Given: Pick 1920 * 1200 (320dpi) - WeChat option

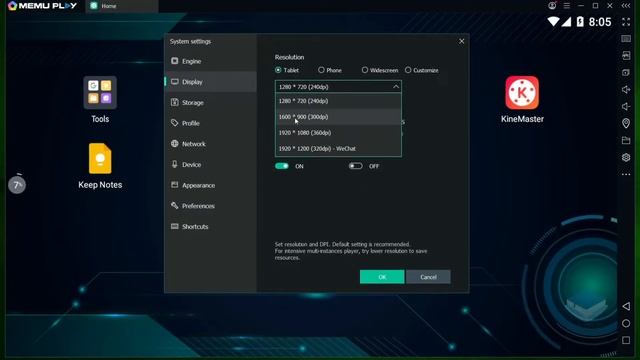Looking at the screenshot, I should click(x=338, y=149).
